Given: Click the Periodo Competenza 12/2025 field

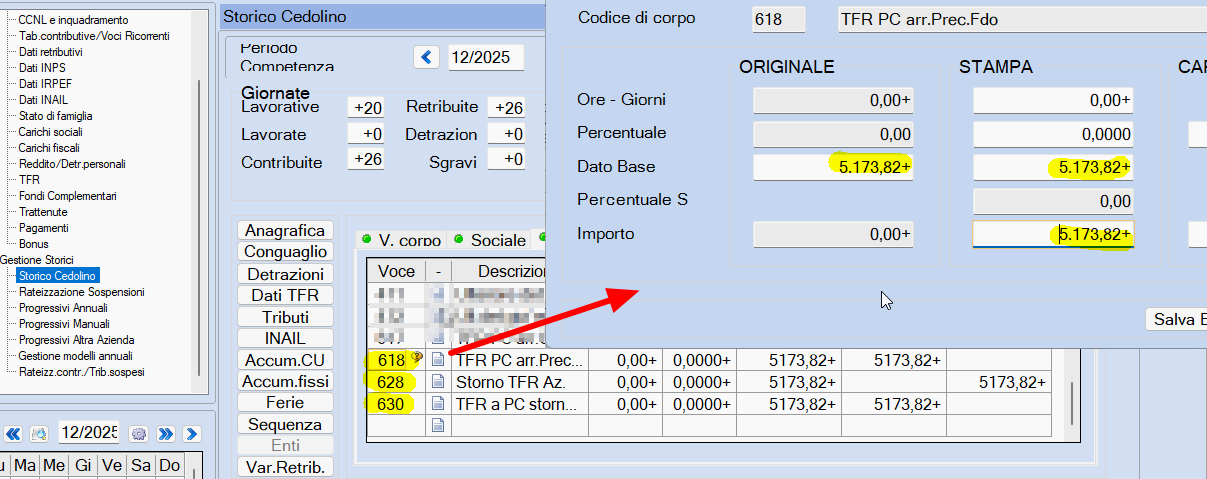Looking at the screenshot, I should pyautogui.click(x=486, y=58).
